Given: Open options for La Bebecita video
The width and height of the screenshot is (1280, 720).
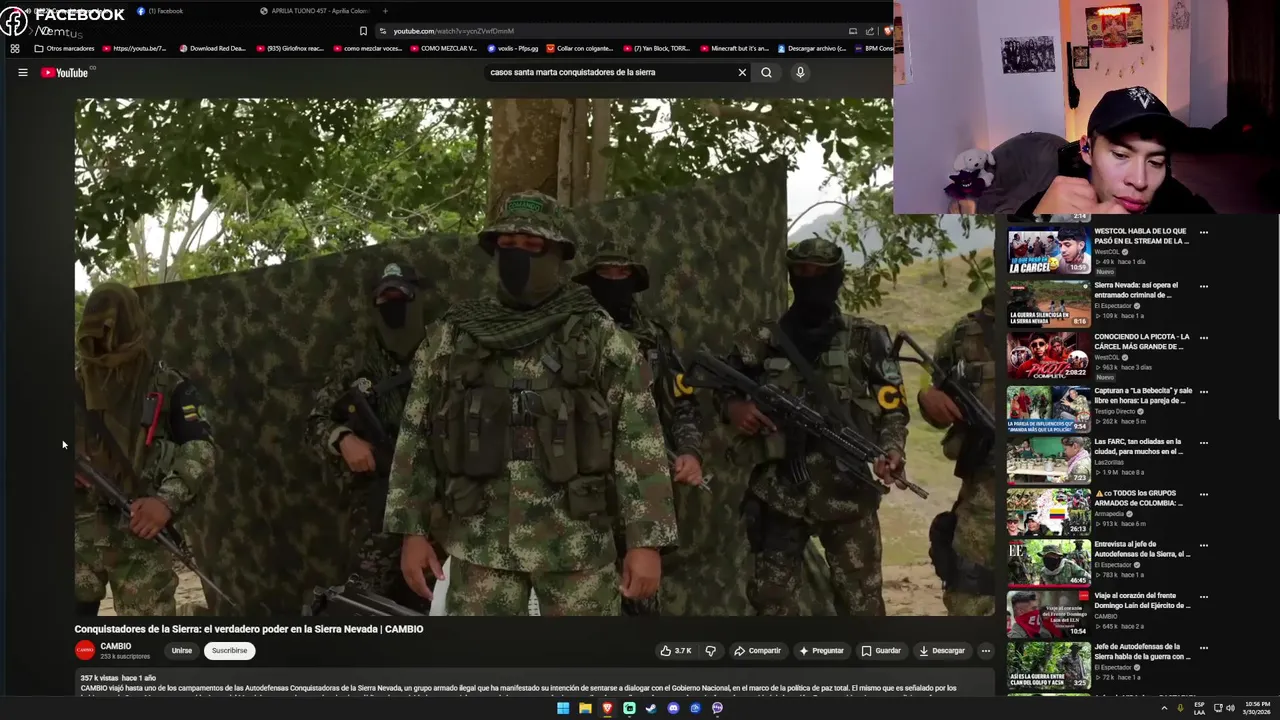Looking at the screenshot, I should [x=1203, y=392].
